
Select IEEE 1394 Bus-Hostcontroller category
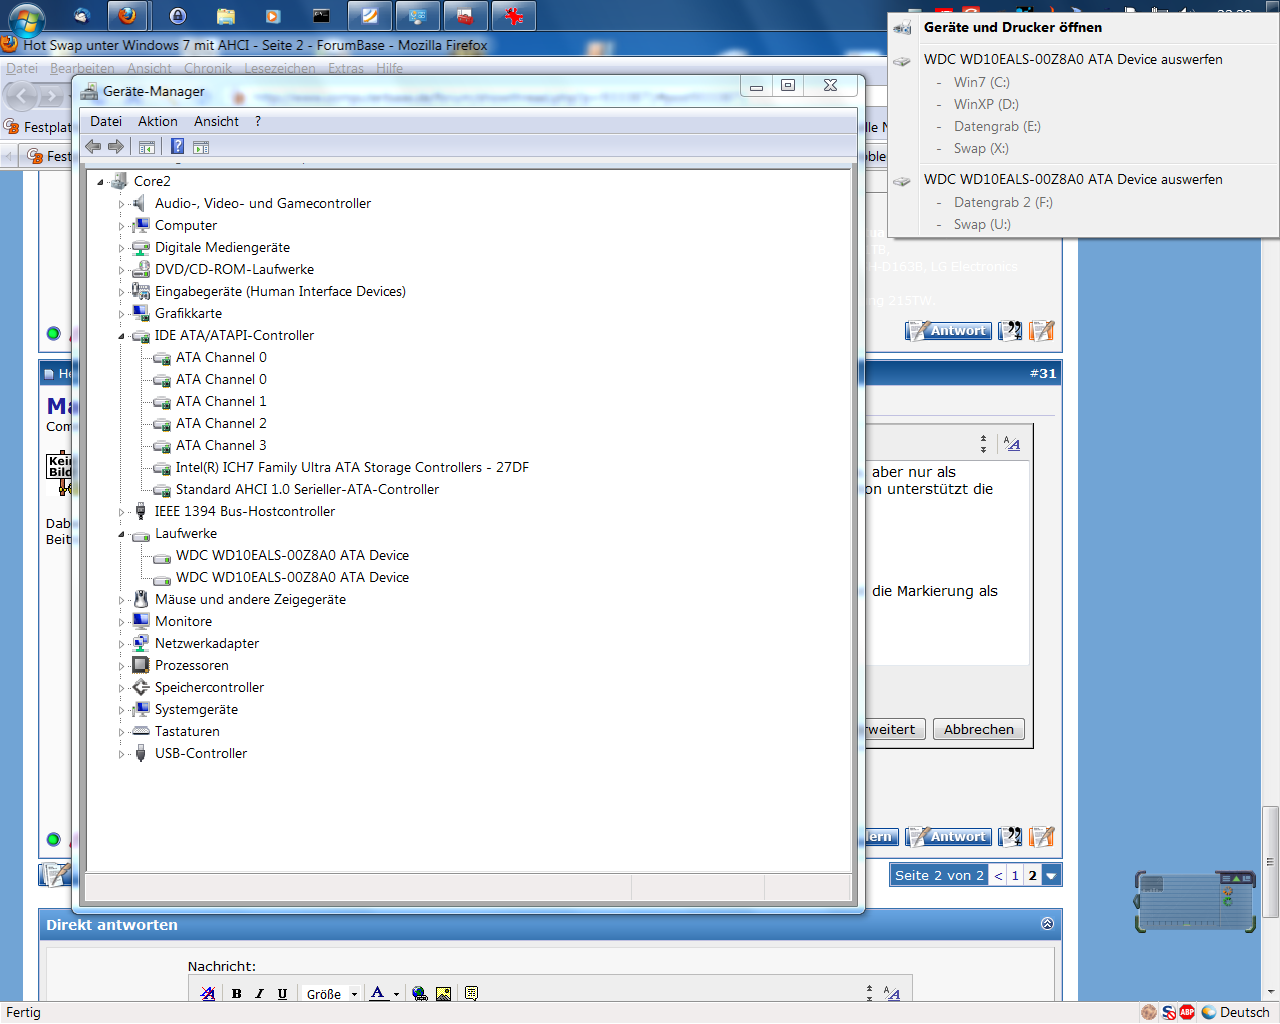(x=244, y=512)
